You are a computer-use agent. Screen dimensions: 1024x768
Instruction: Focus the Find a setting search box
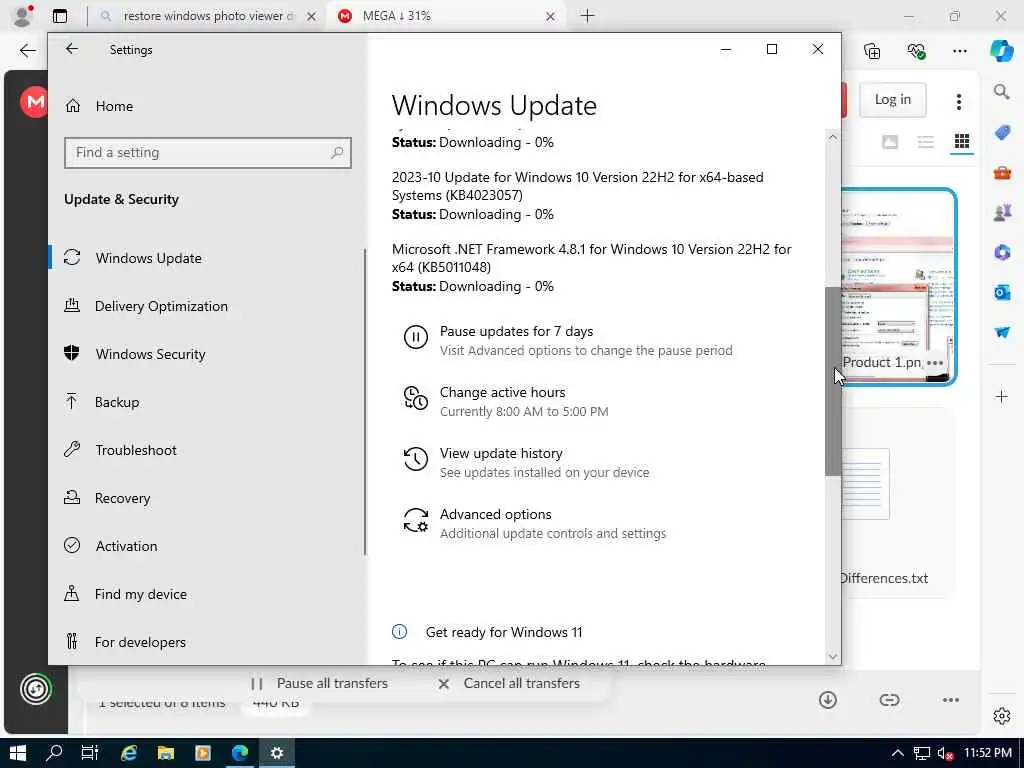pos(208,153)
